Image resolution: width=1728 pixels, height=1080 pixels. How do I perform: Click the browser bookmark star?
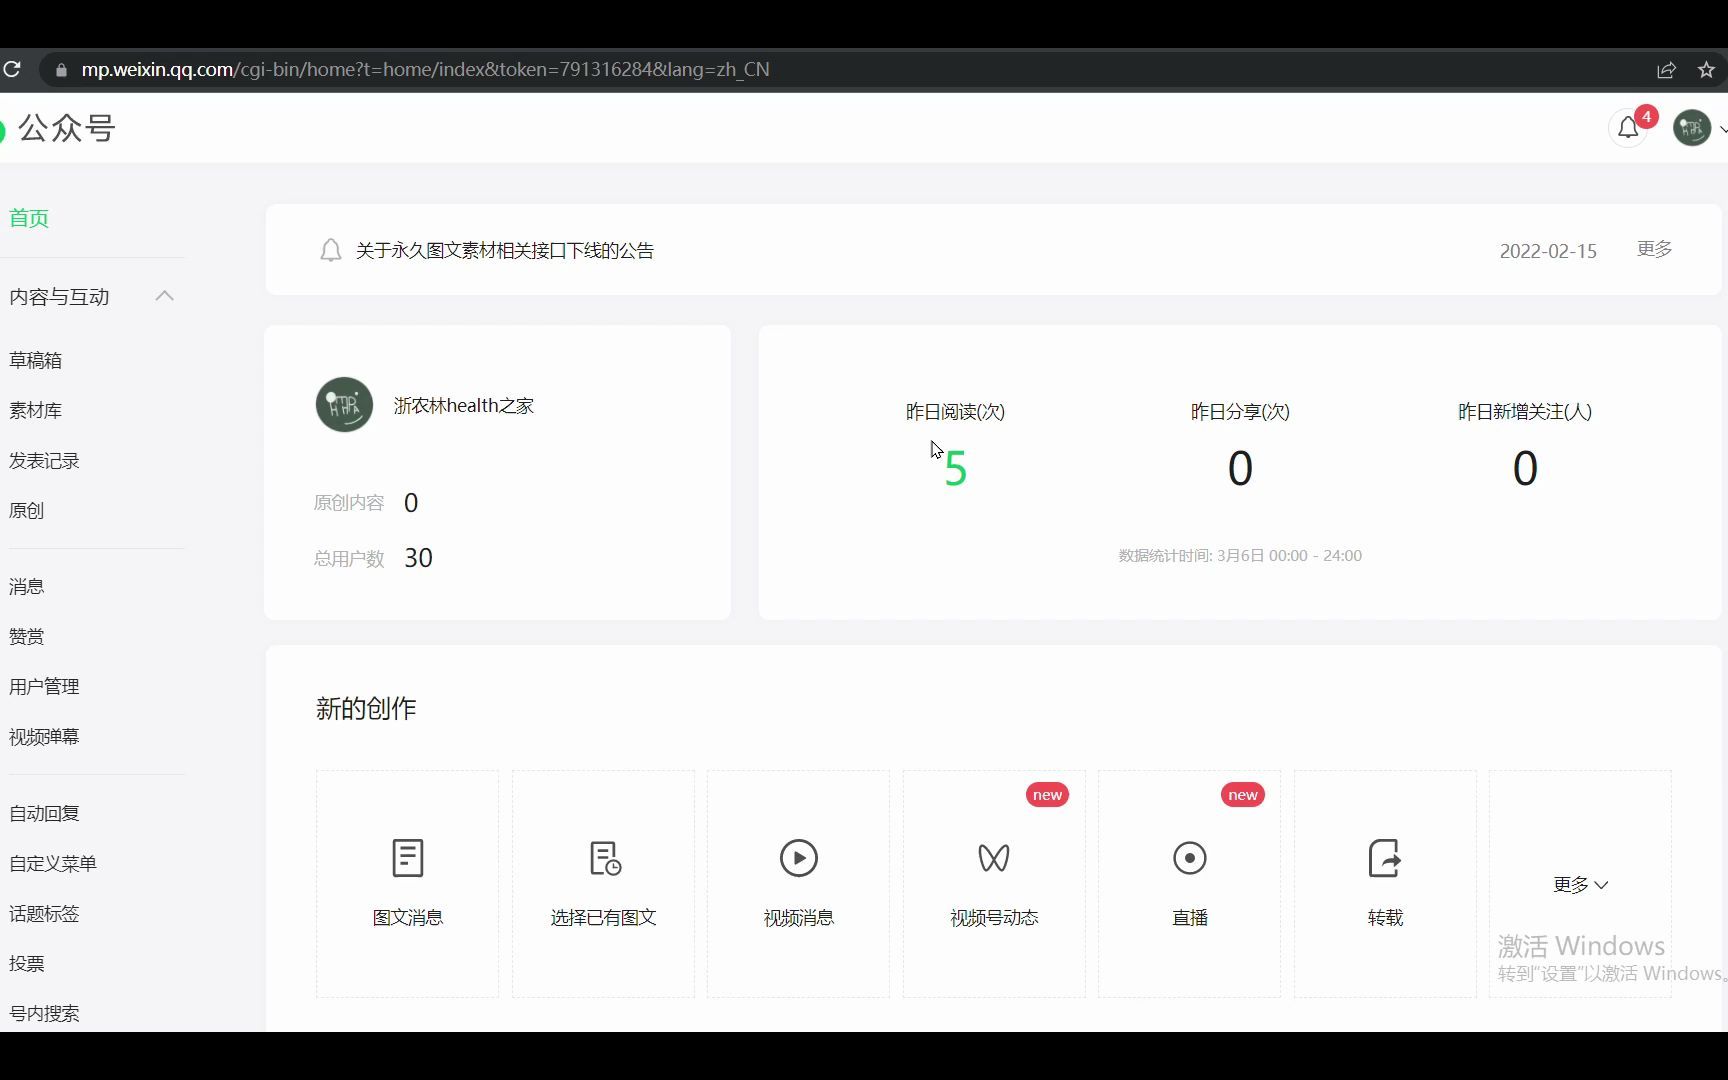pyautogui.click(x=1707, y=69)
